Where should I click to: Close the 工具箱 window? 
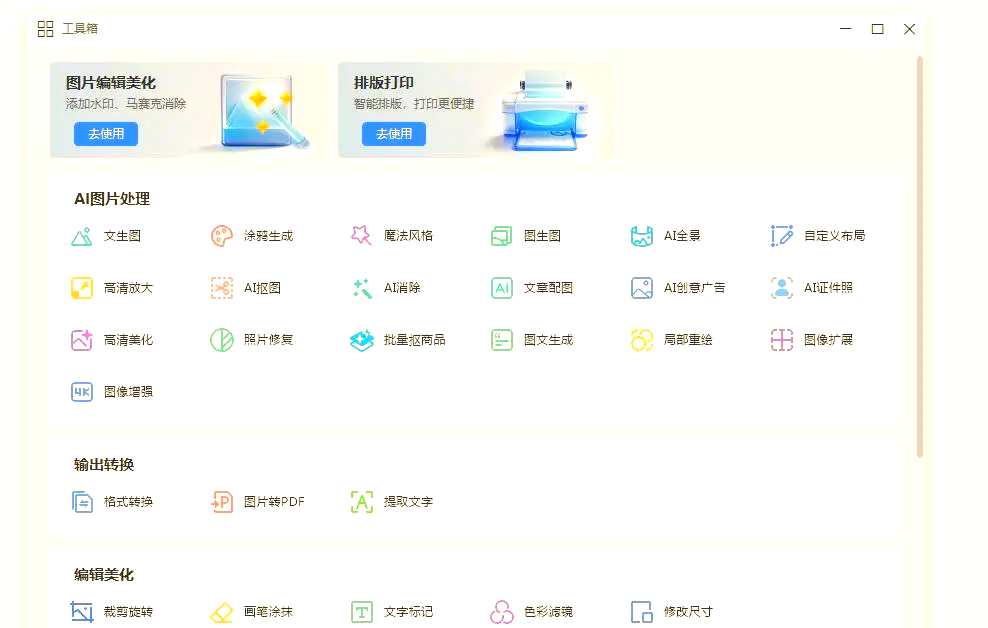click(x=909, y=29)
